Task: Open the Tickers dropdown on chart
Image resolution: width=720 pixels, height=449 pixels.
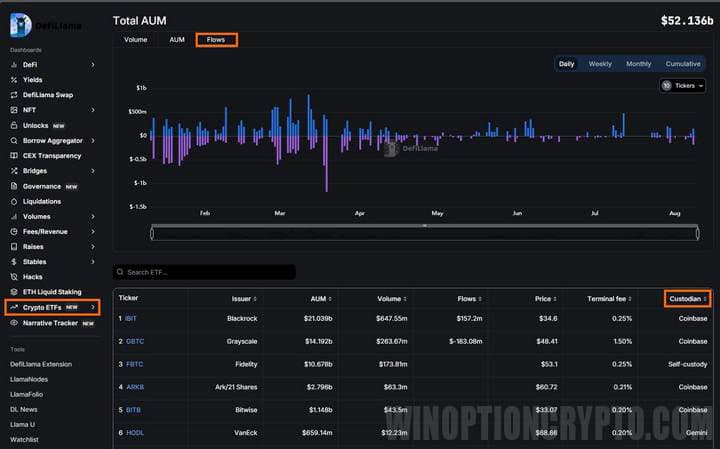Action: (682, 86)
